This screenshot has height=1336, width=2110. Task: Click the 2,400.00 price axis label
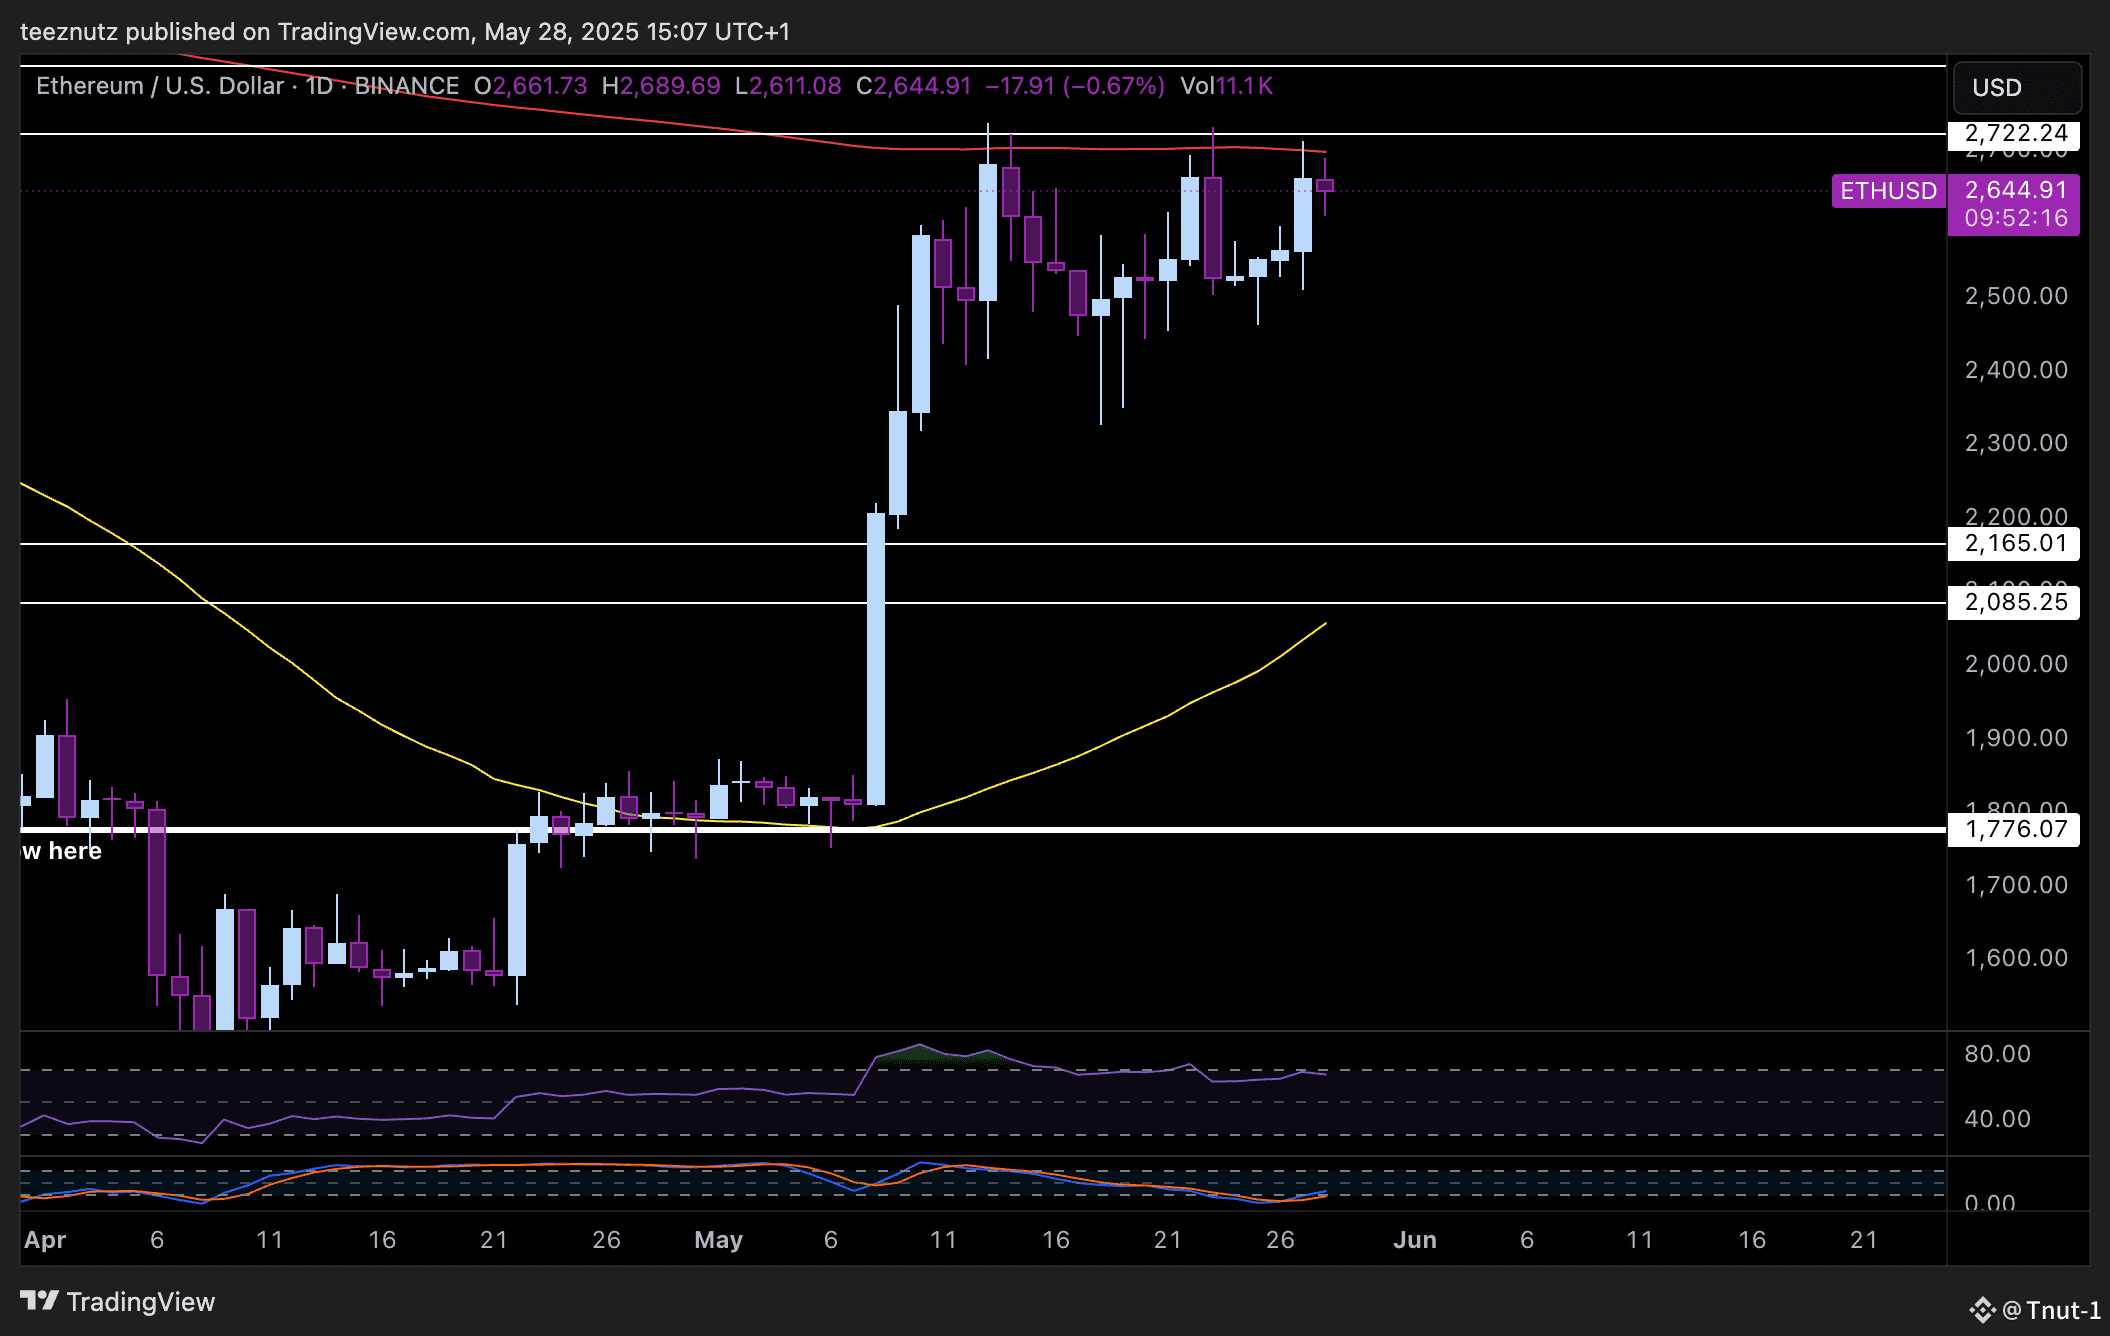(x=2016, y=370)
